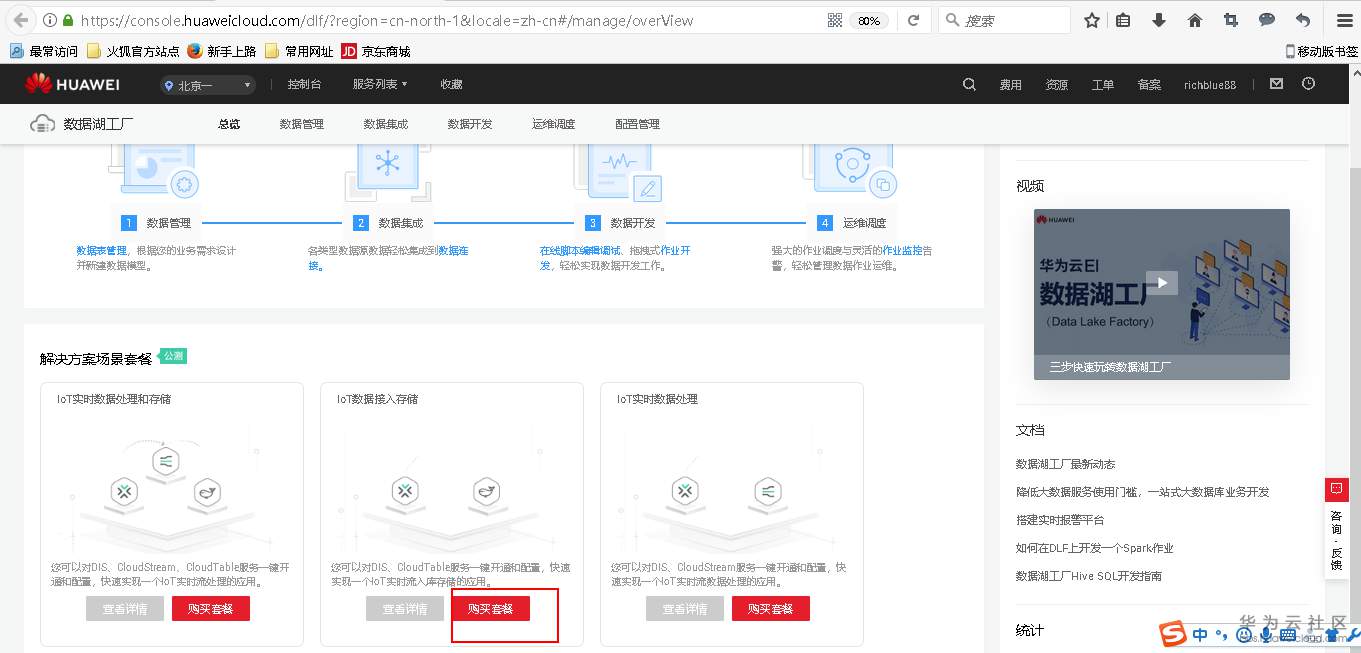Click the clock history icon in the top bar
The height and width of the screenshot is (653, 1361).
pos(1308,84)
